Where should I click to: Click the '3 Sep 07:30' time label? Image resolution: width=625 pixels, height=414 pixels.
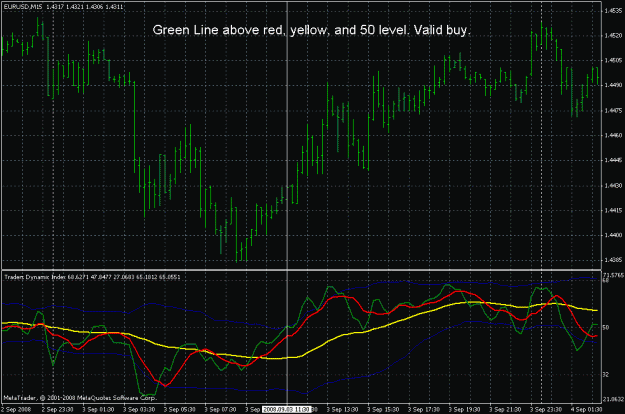coord(220,410)
